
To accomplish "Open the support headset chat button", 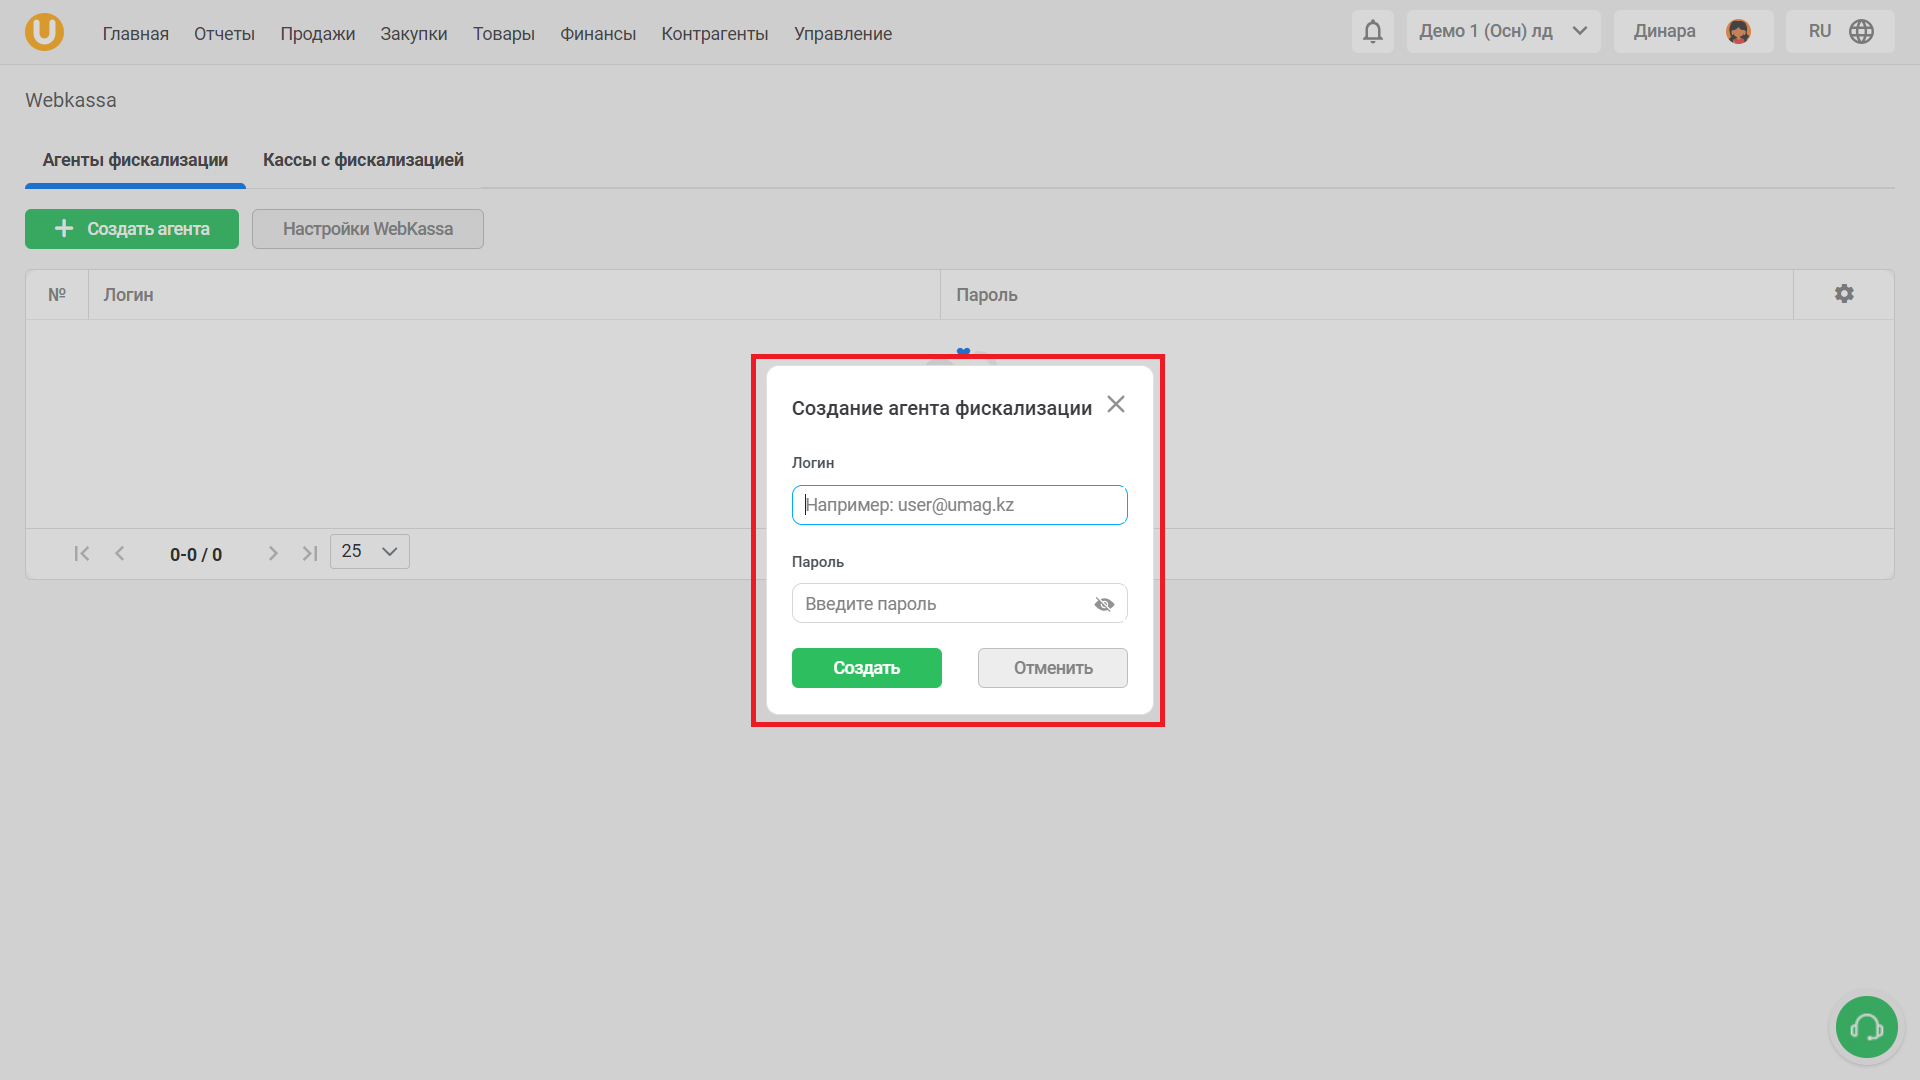I will 1866,1027.
